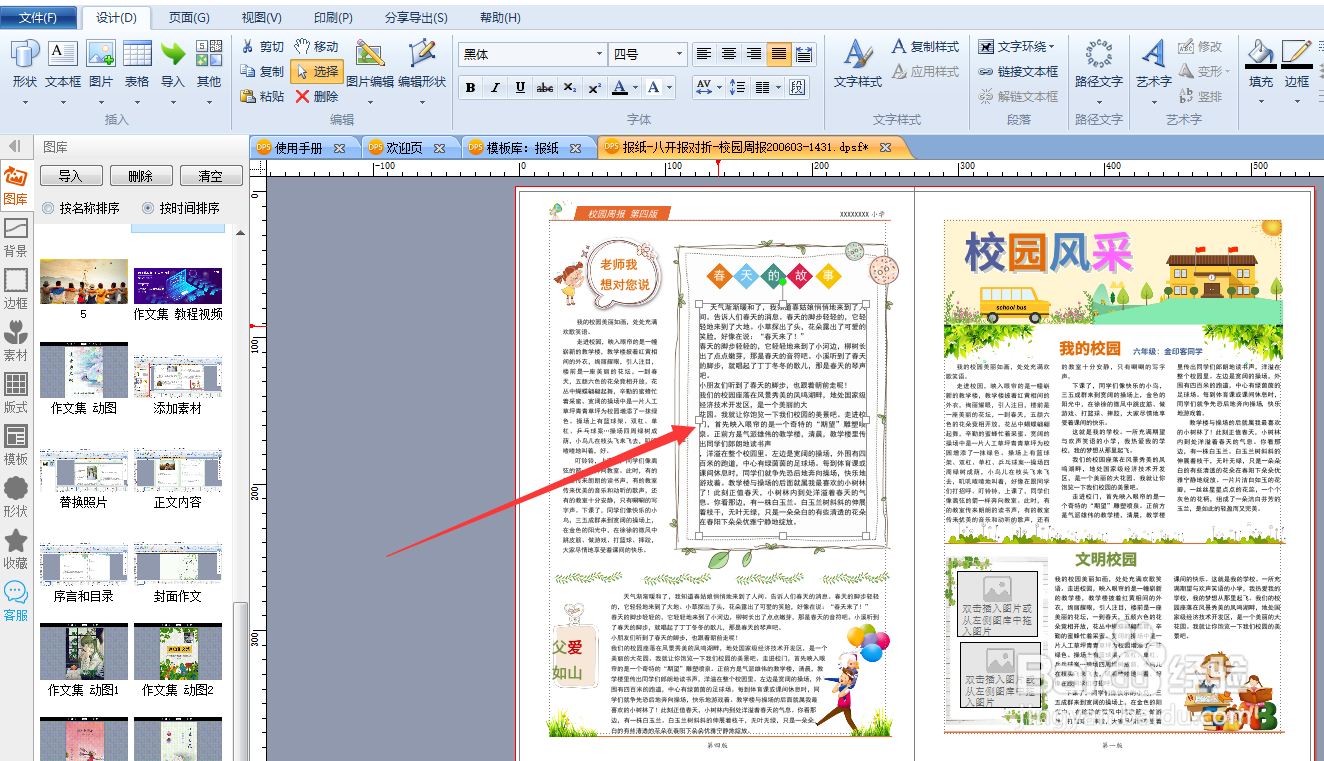Click the 清空 button in gallery panel
The height and width of the screenshot is (761, 1324).
pyautogui.click(x=210, y=175)
